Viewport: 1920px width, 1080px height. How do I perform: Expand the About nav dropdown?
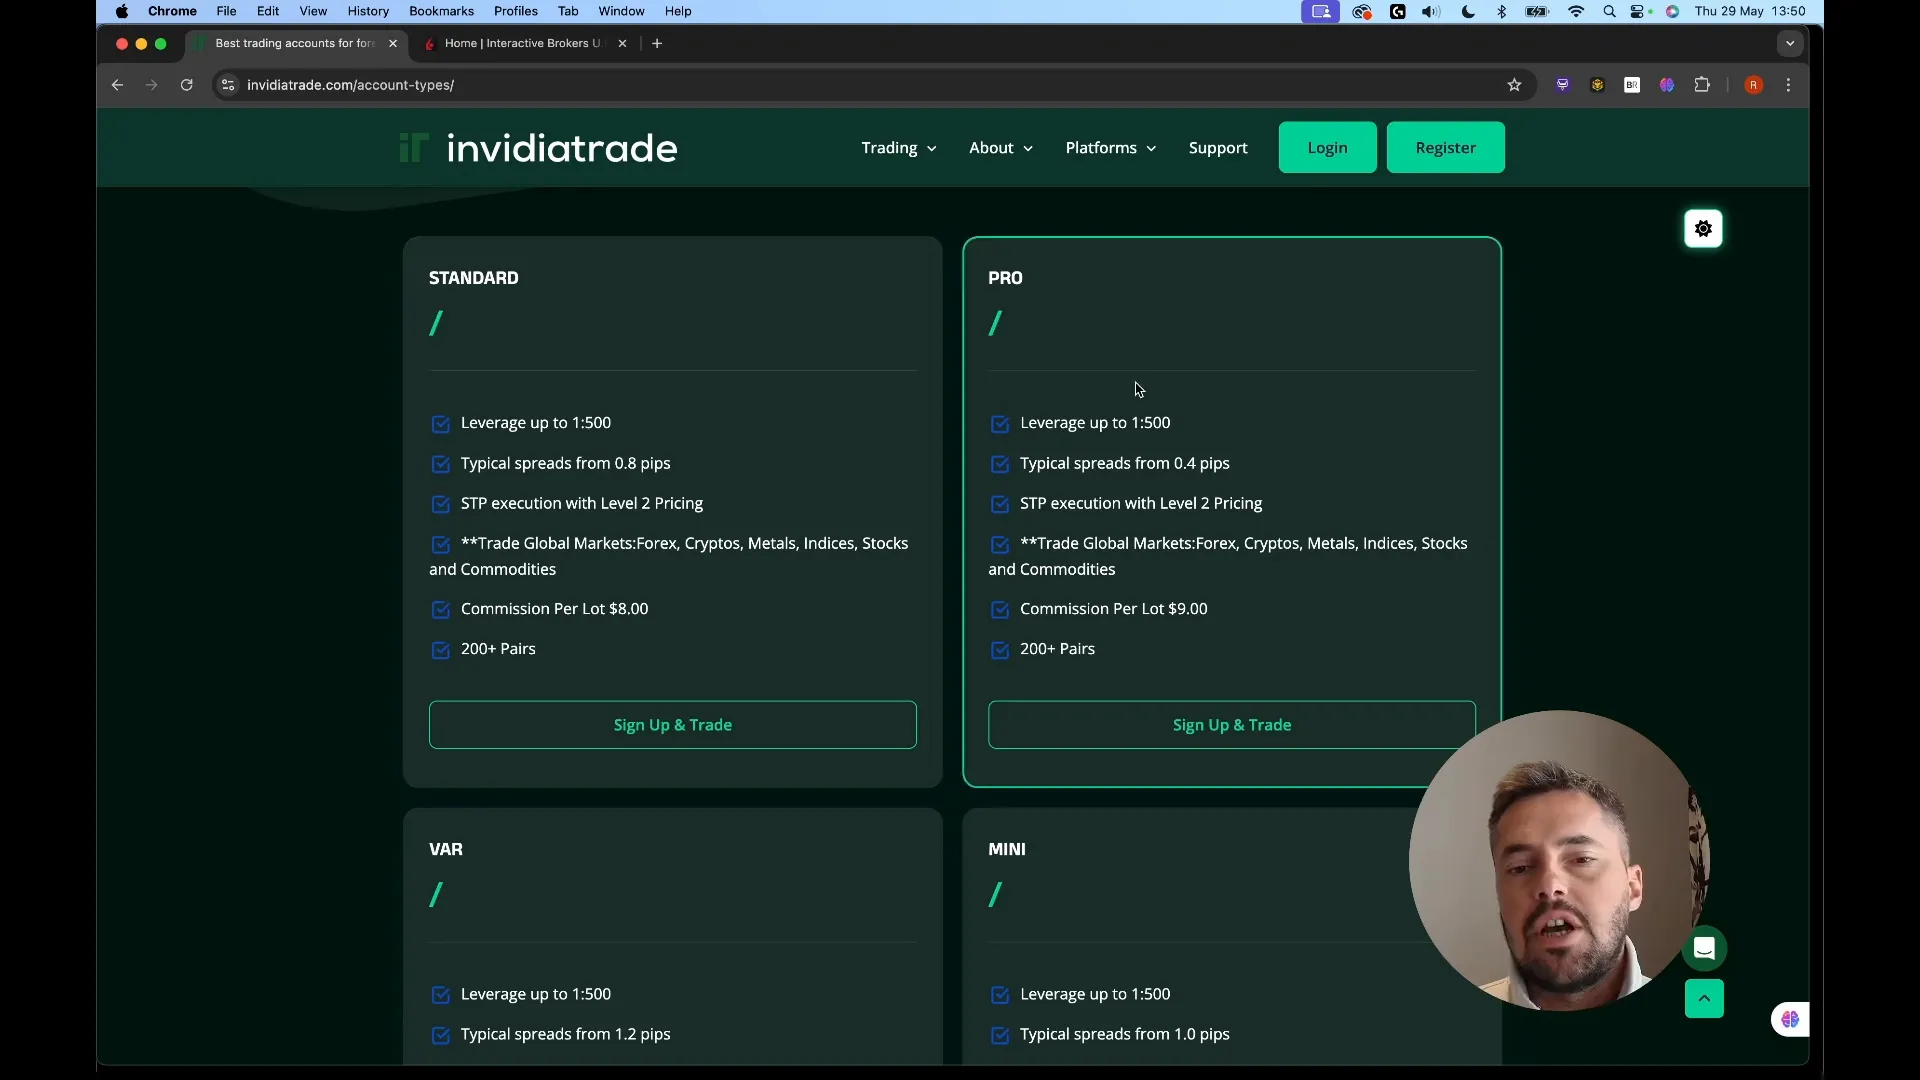pyautogui.click(x=1000, y=148)
